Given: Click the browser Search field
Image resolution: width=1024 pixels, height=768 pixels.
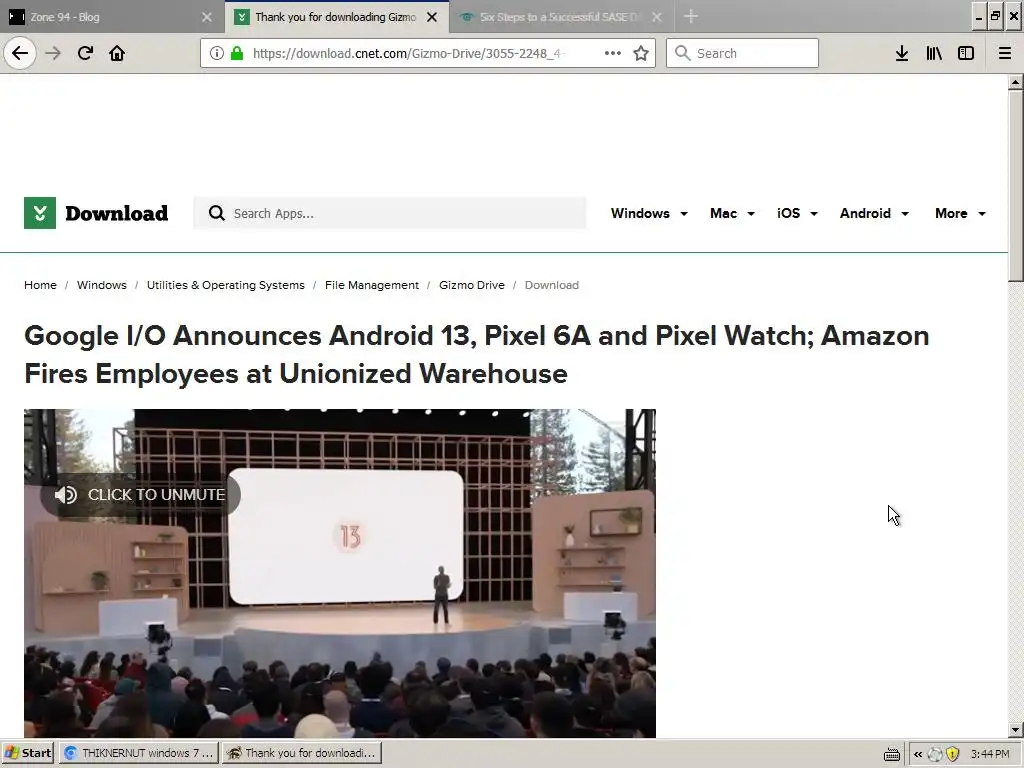Looking at the screenshot, I should tap(742, 53).
